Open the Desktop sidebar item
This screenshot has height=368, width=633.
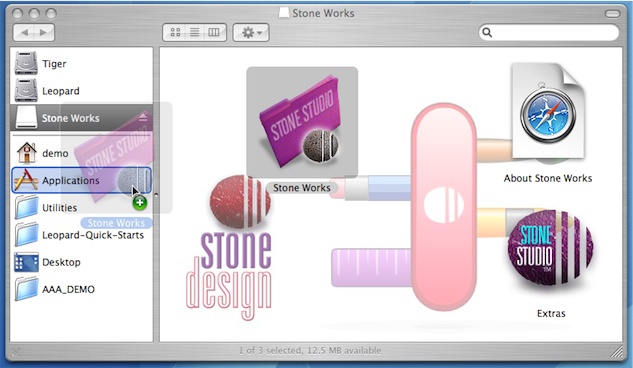(81, 262)
